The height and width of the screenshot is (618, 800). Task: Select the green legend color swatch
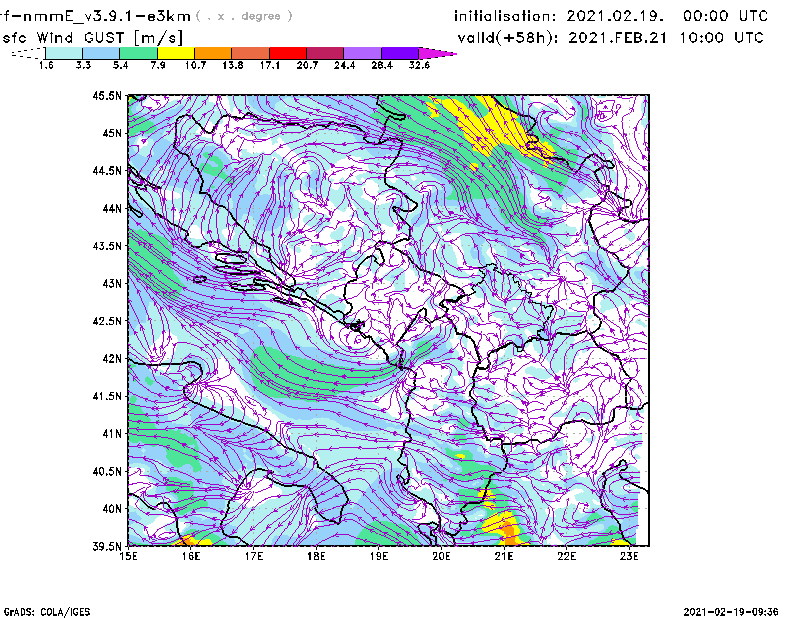click(138, 53)
